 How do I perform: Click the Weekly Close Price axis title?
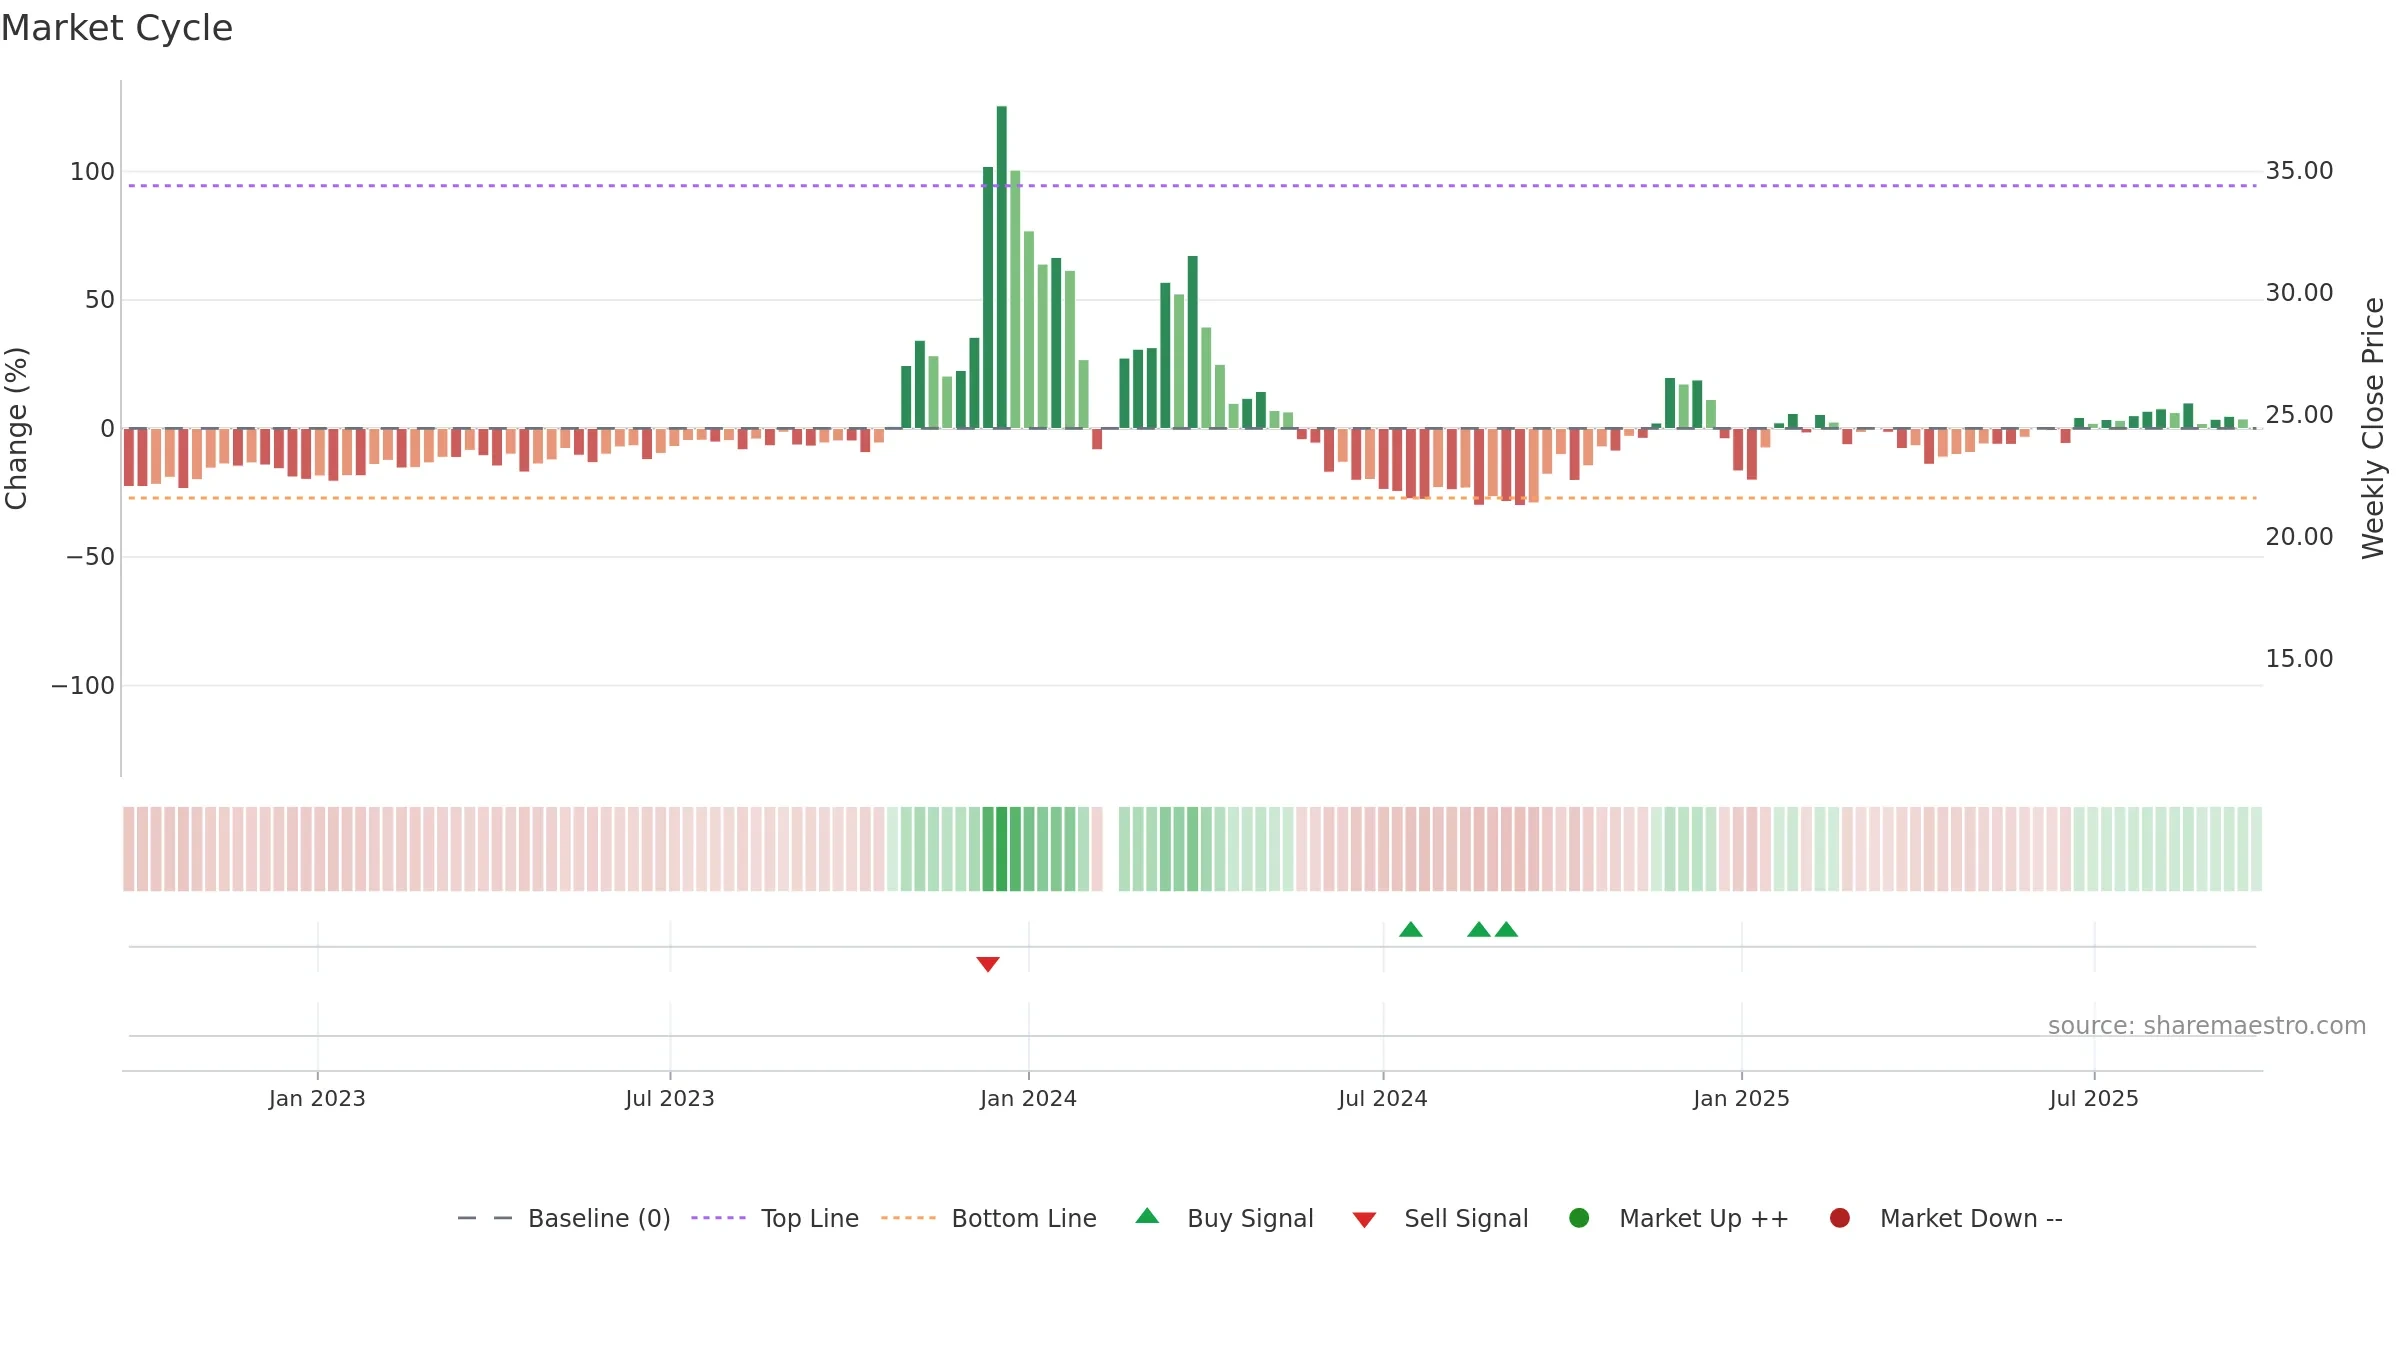(x=2373, y=428)
